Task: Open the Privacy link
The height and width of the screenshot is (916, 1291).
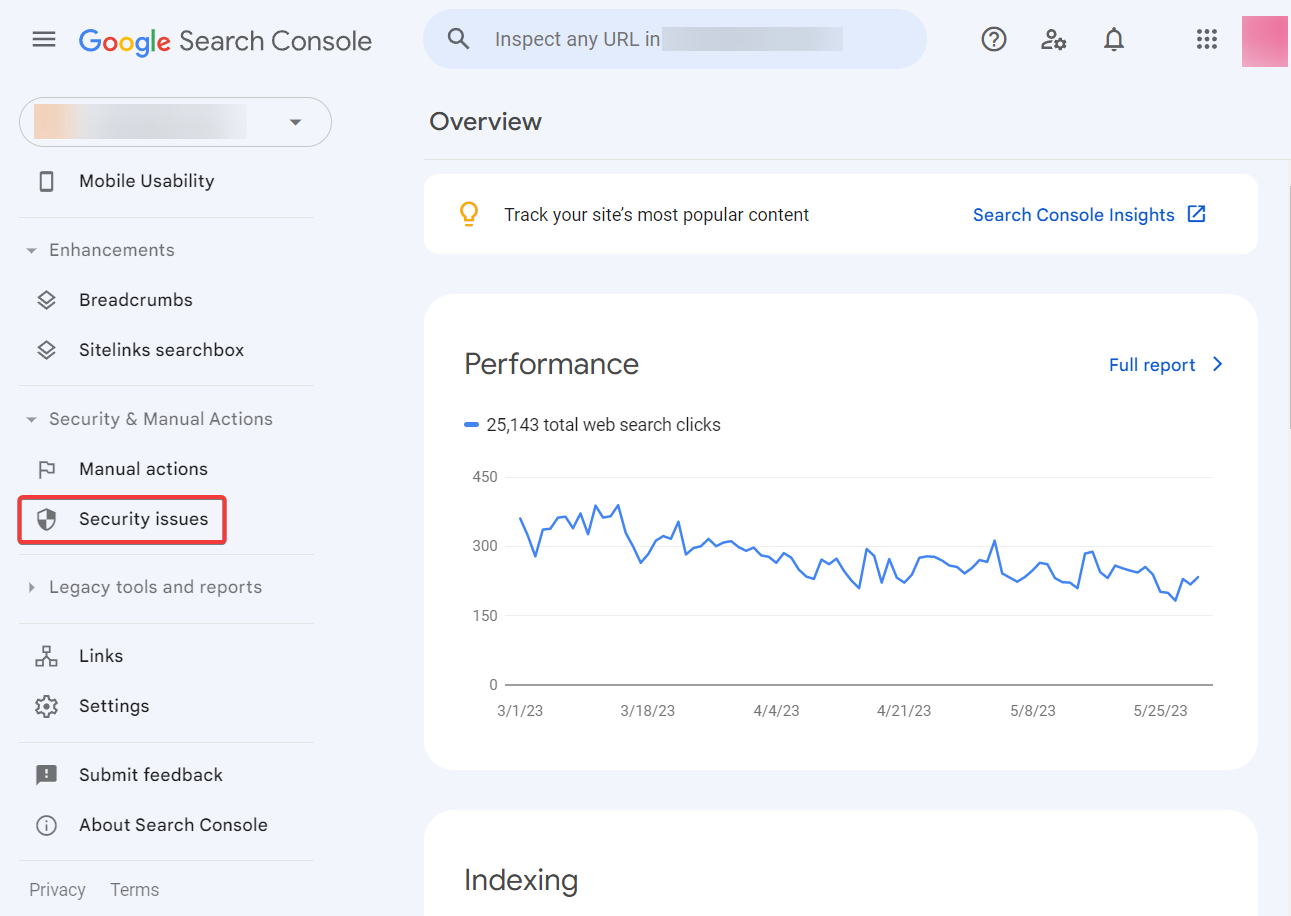Action: [57, 890]
